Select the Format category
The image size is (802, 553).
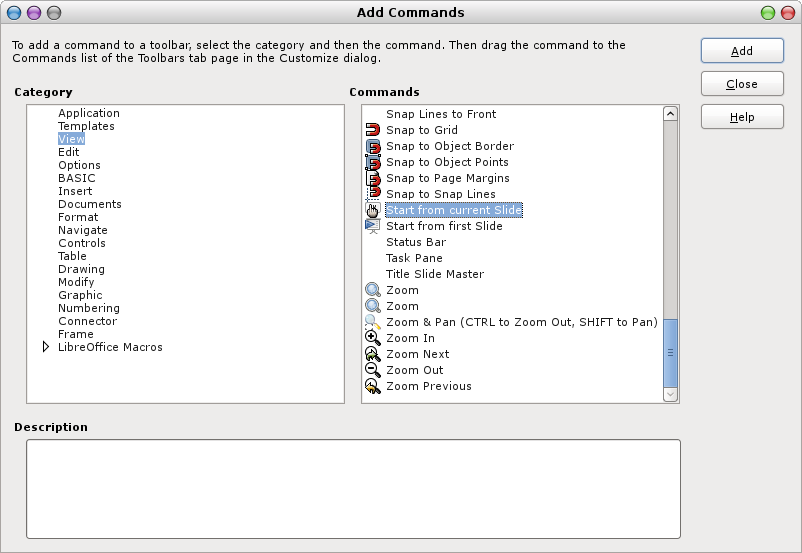78,217
